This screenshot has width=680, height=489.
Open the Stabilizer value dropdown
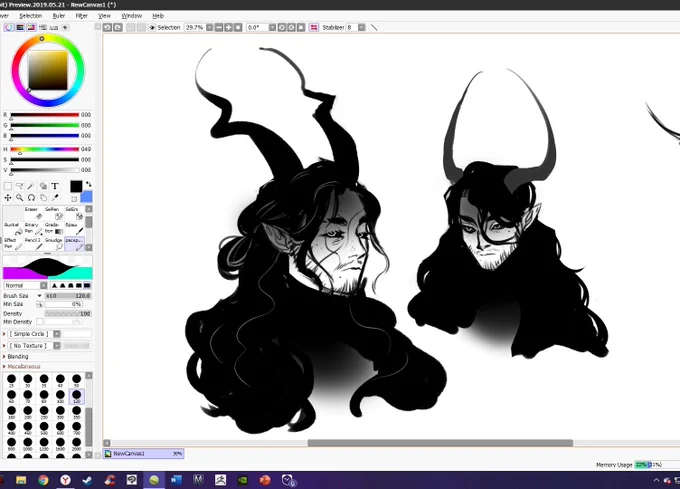(361, 27)
